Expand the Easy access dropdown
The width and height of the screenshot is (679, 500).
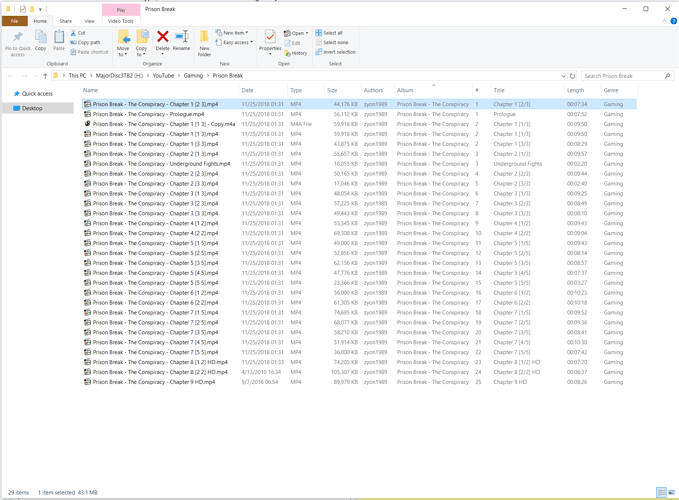click(x=234, y=42)
